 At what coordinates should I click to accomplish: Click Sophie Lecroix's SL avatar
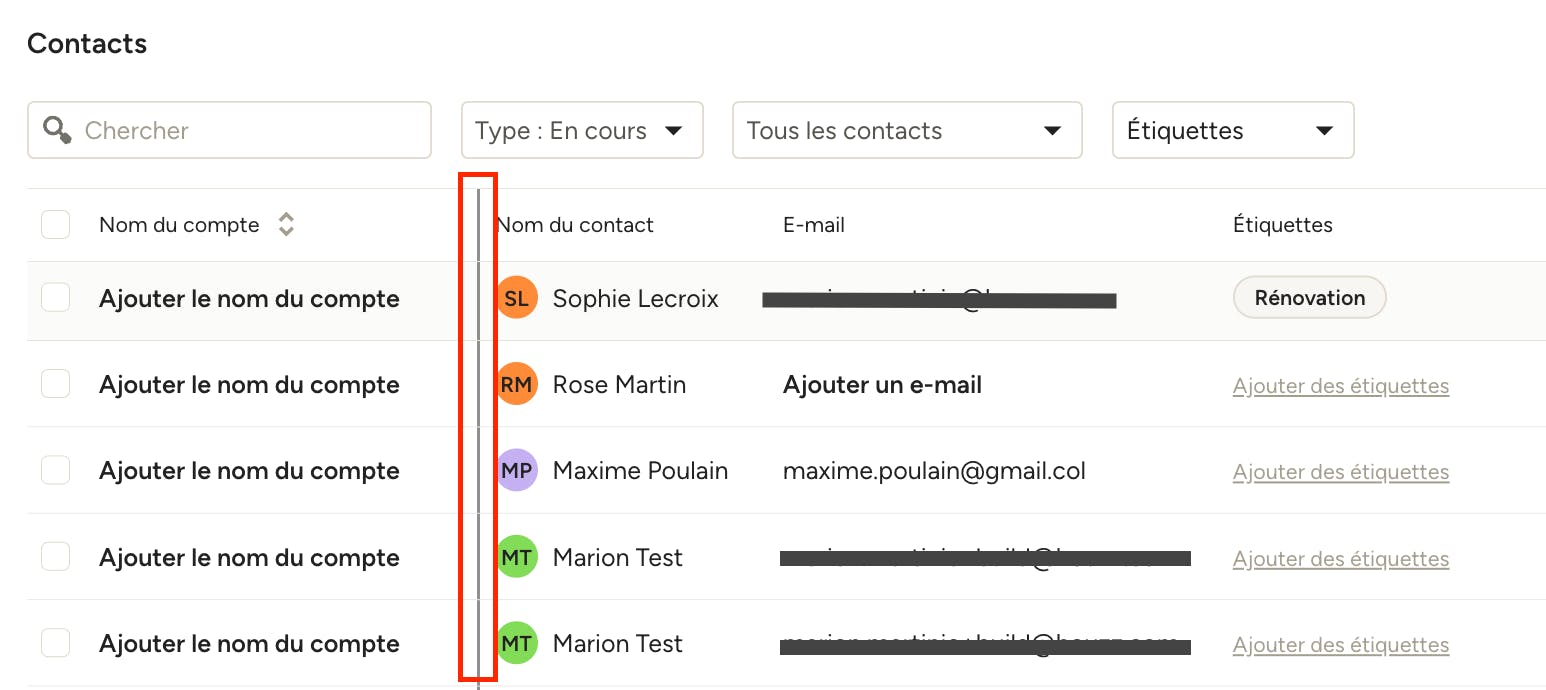(x=516, y=298)
